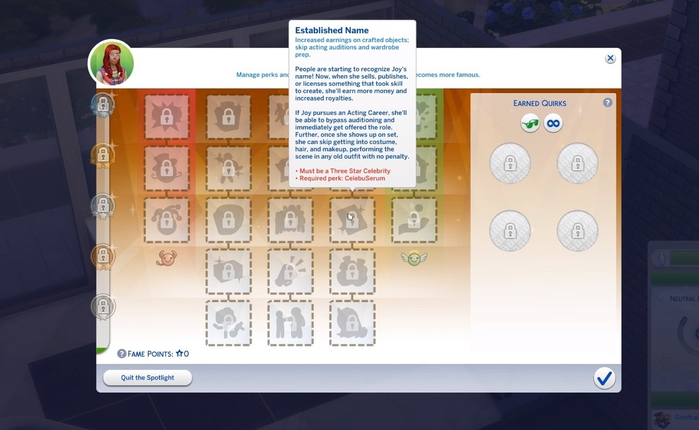Viewport: 699px width, 430px height.
Task: Select the locked giving-hand perk in green column
Action: pyautogui.click(x=414, y=220)
